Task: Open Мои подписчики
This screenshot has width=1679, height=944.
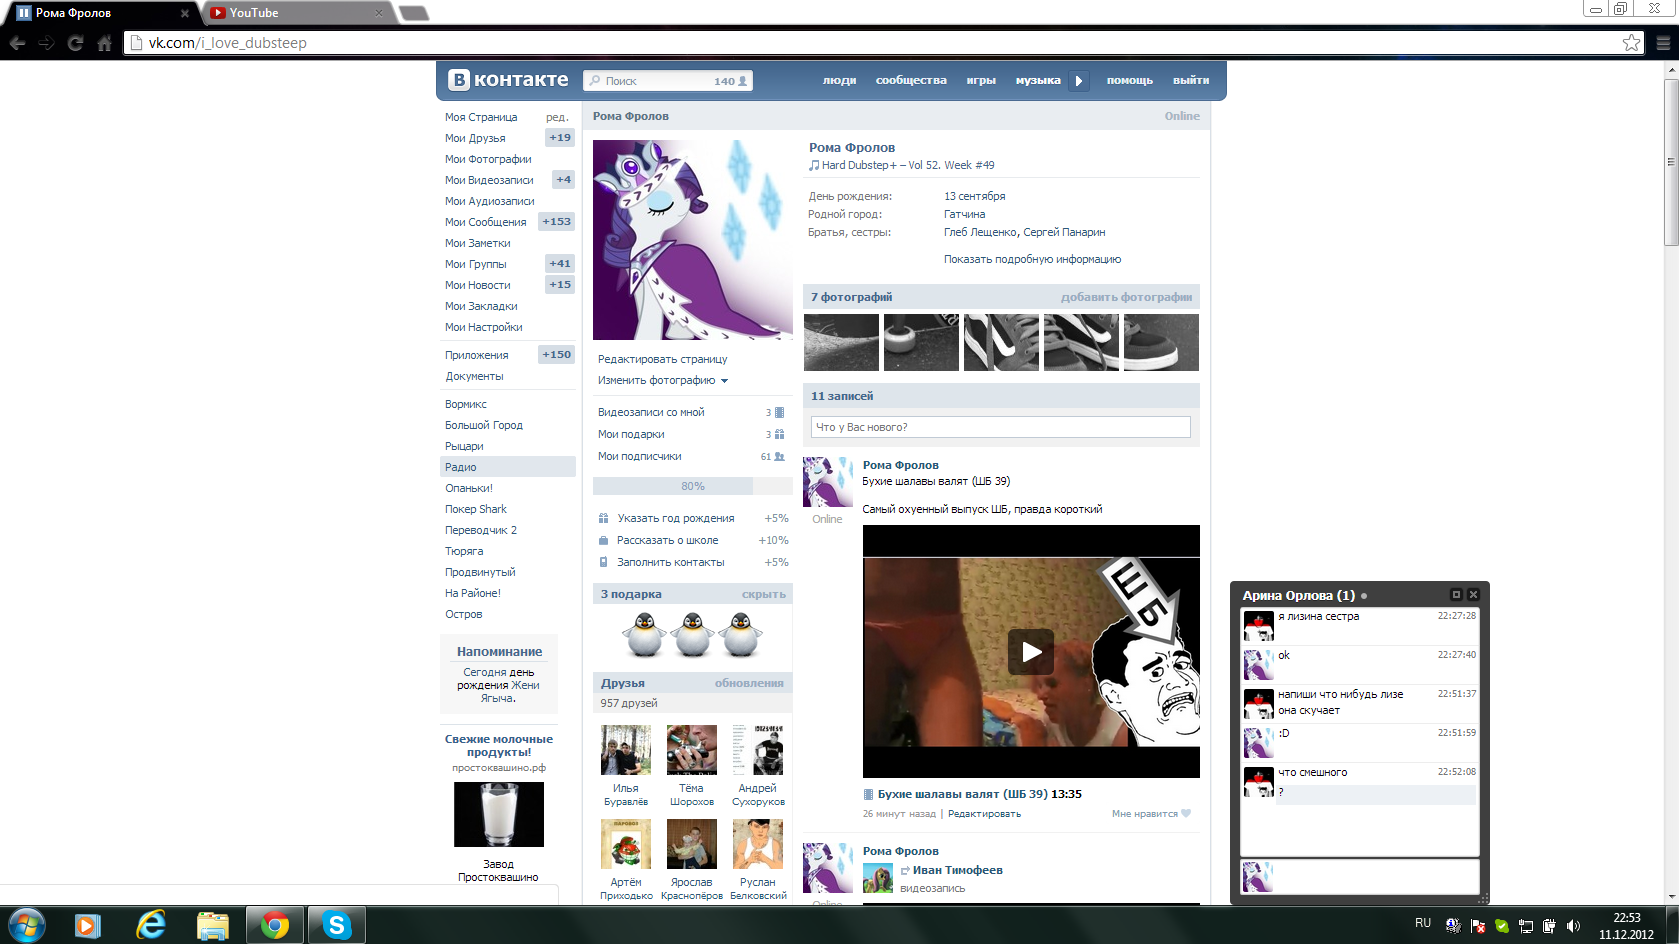Action: point(640,456)
